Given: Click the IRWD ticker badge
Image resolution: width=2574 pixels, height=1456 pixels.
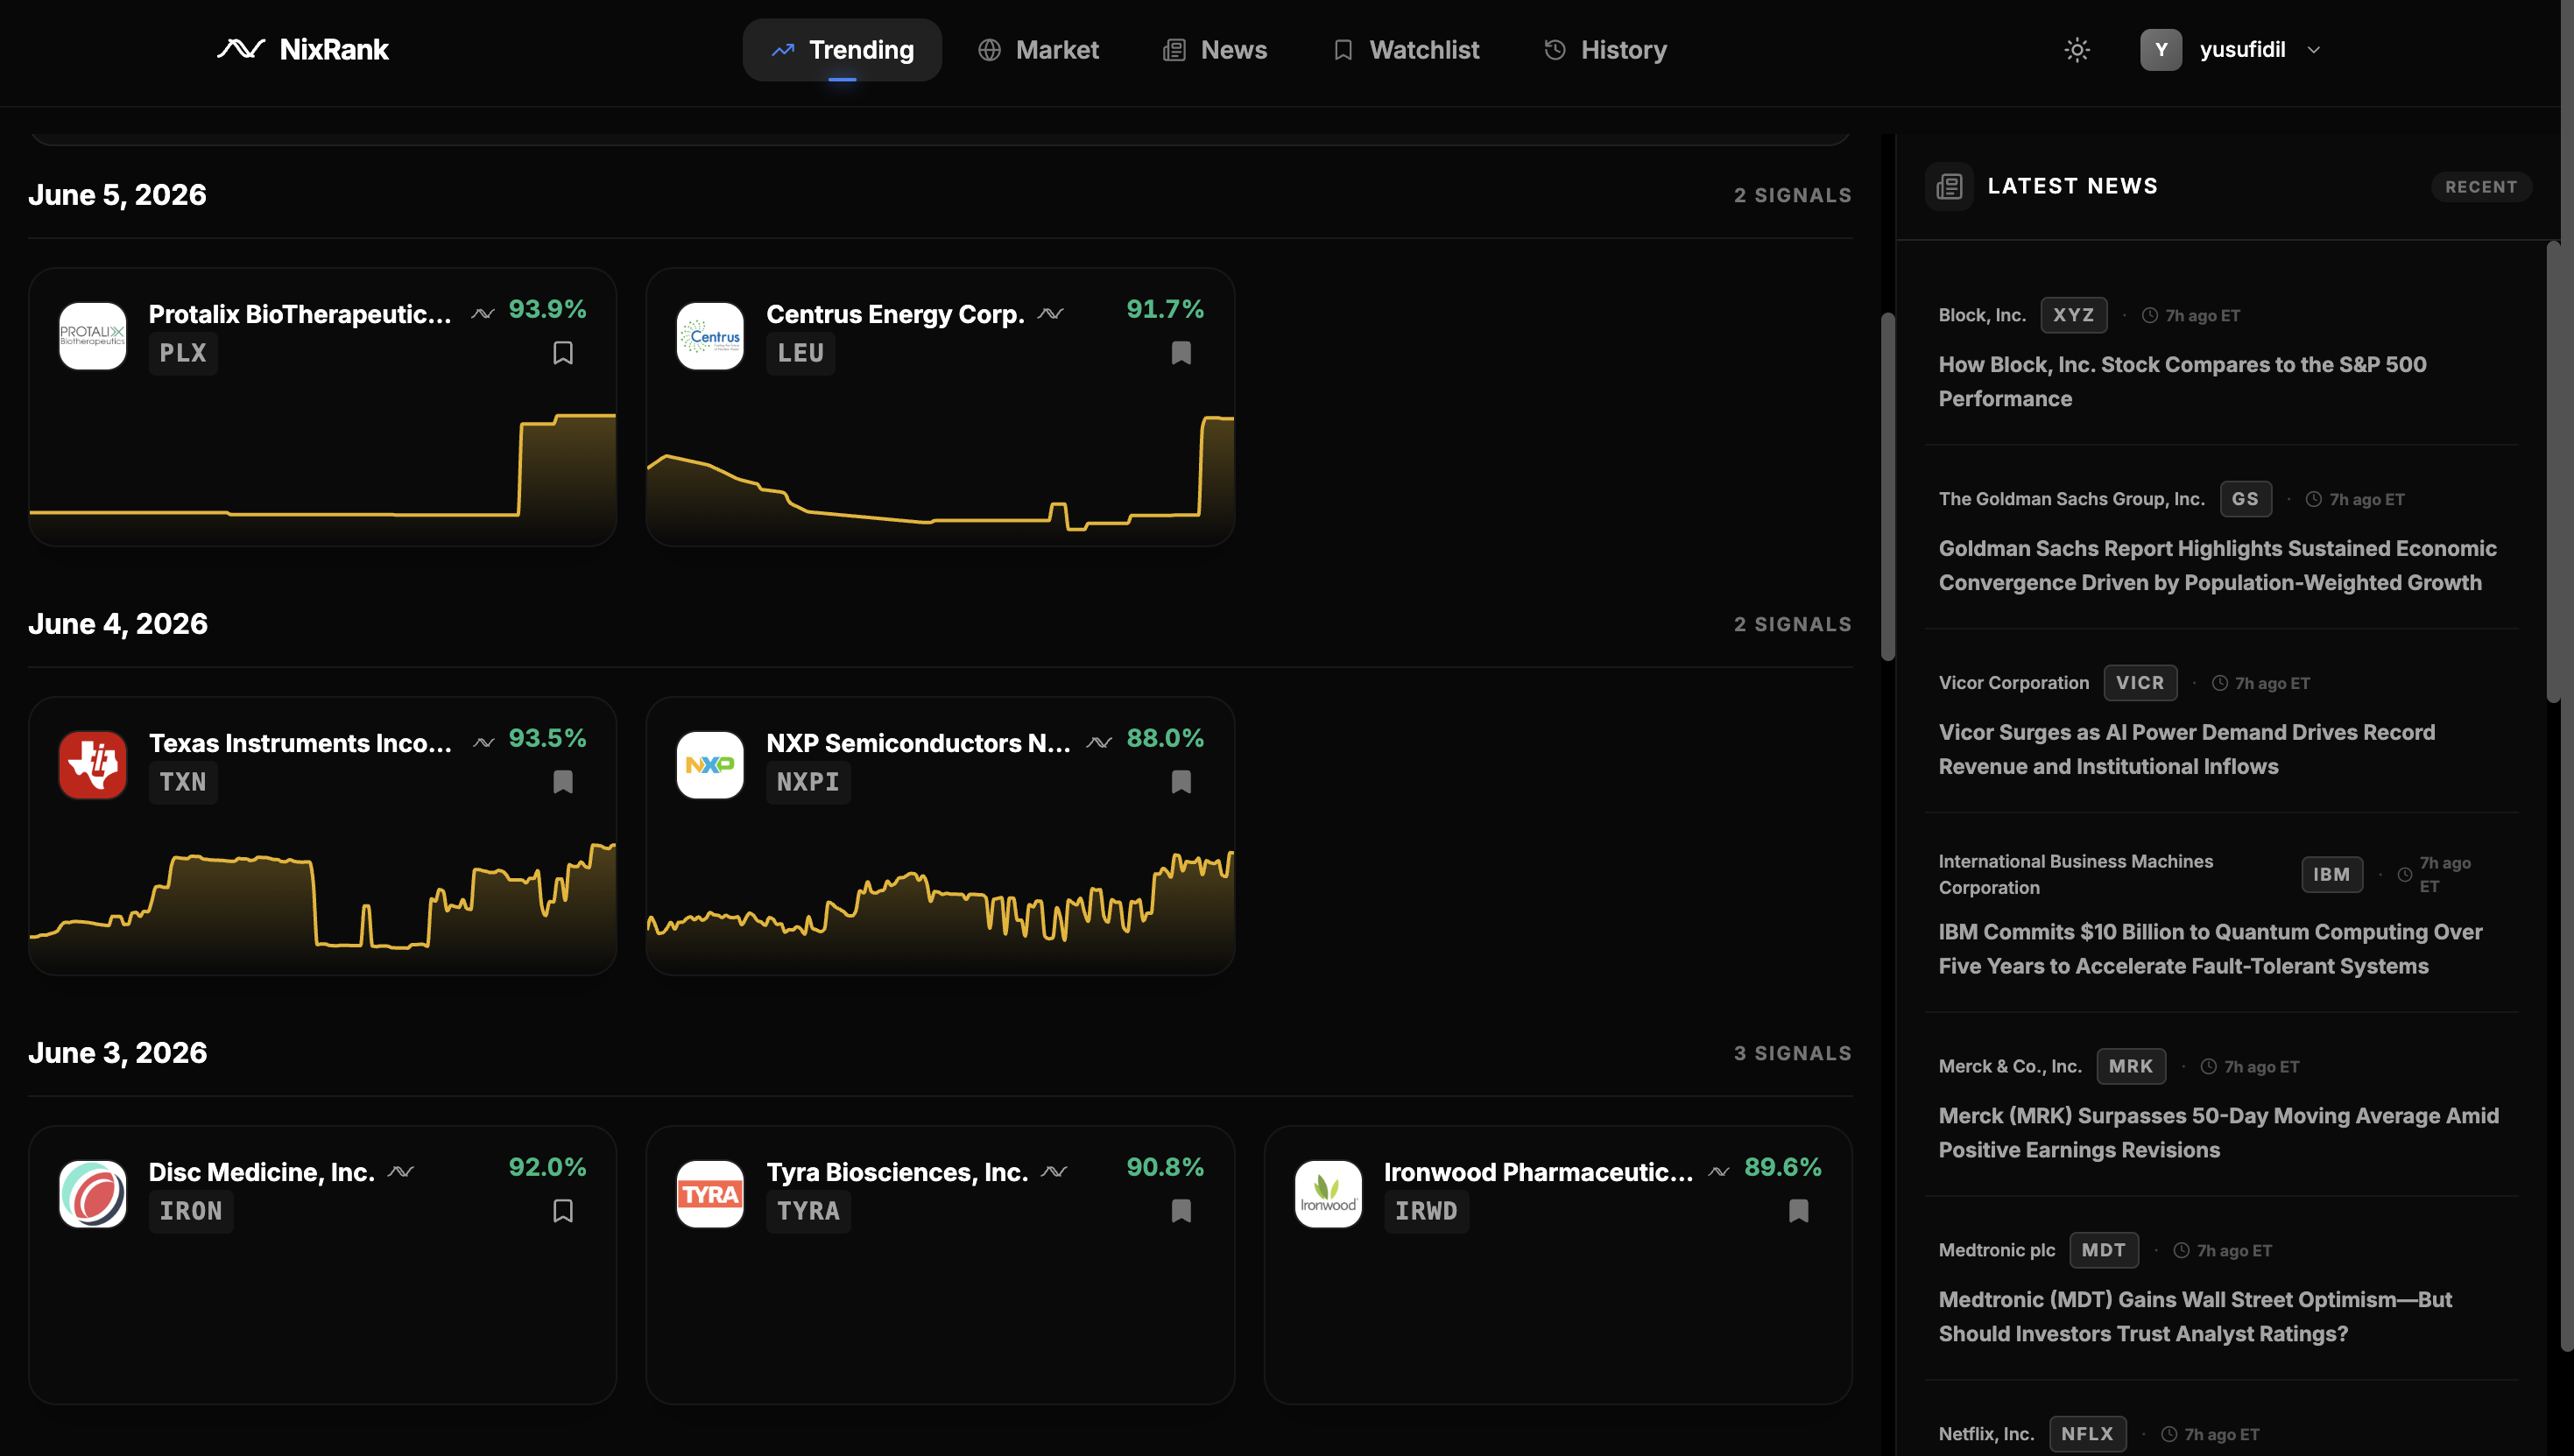Looking at the screenshot, I should click(1426, 1212).
